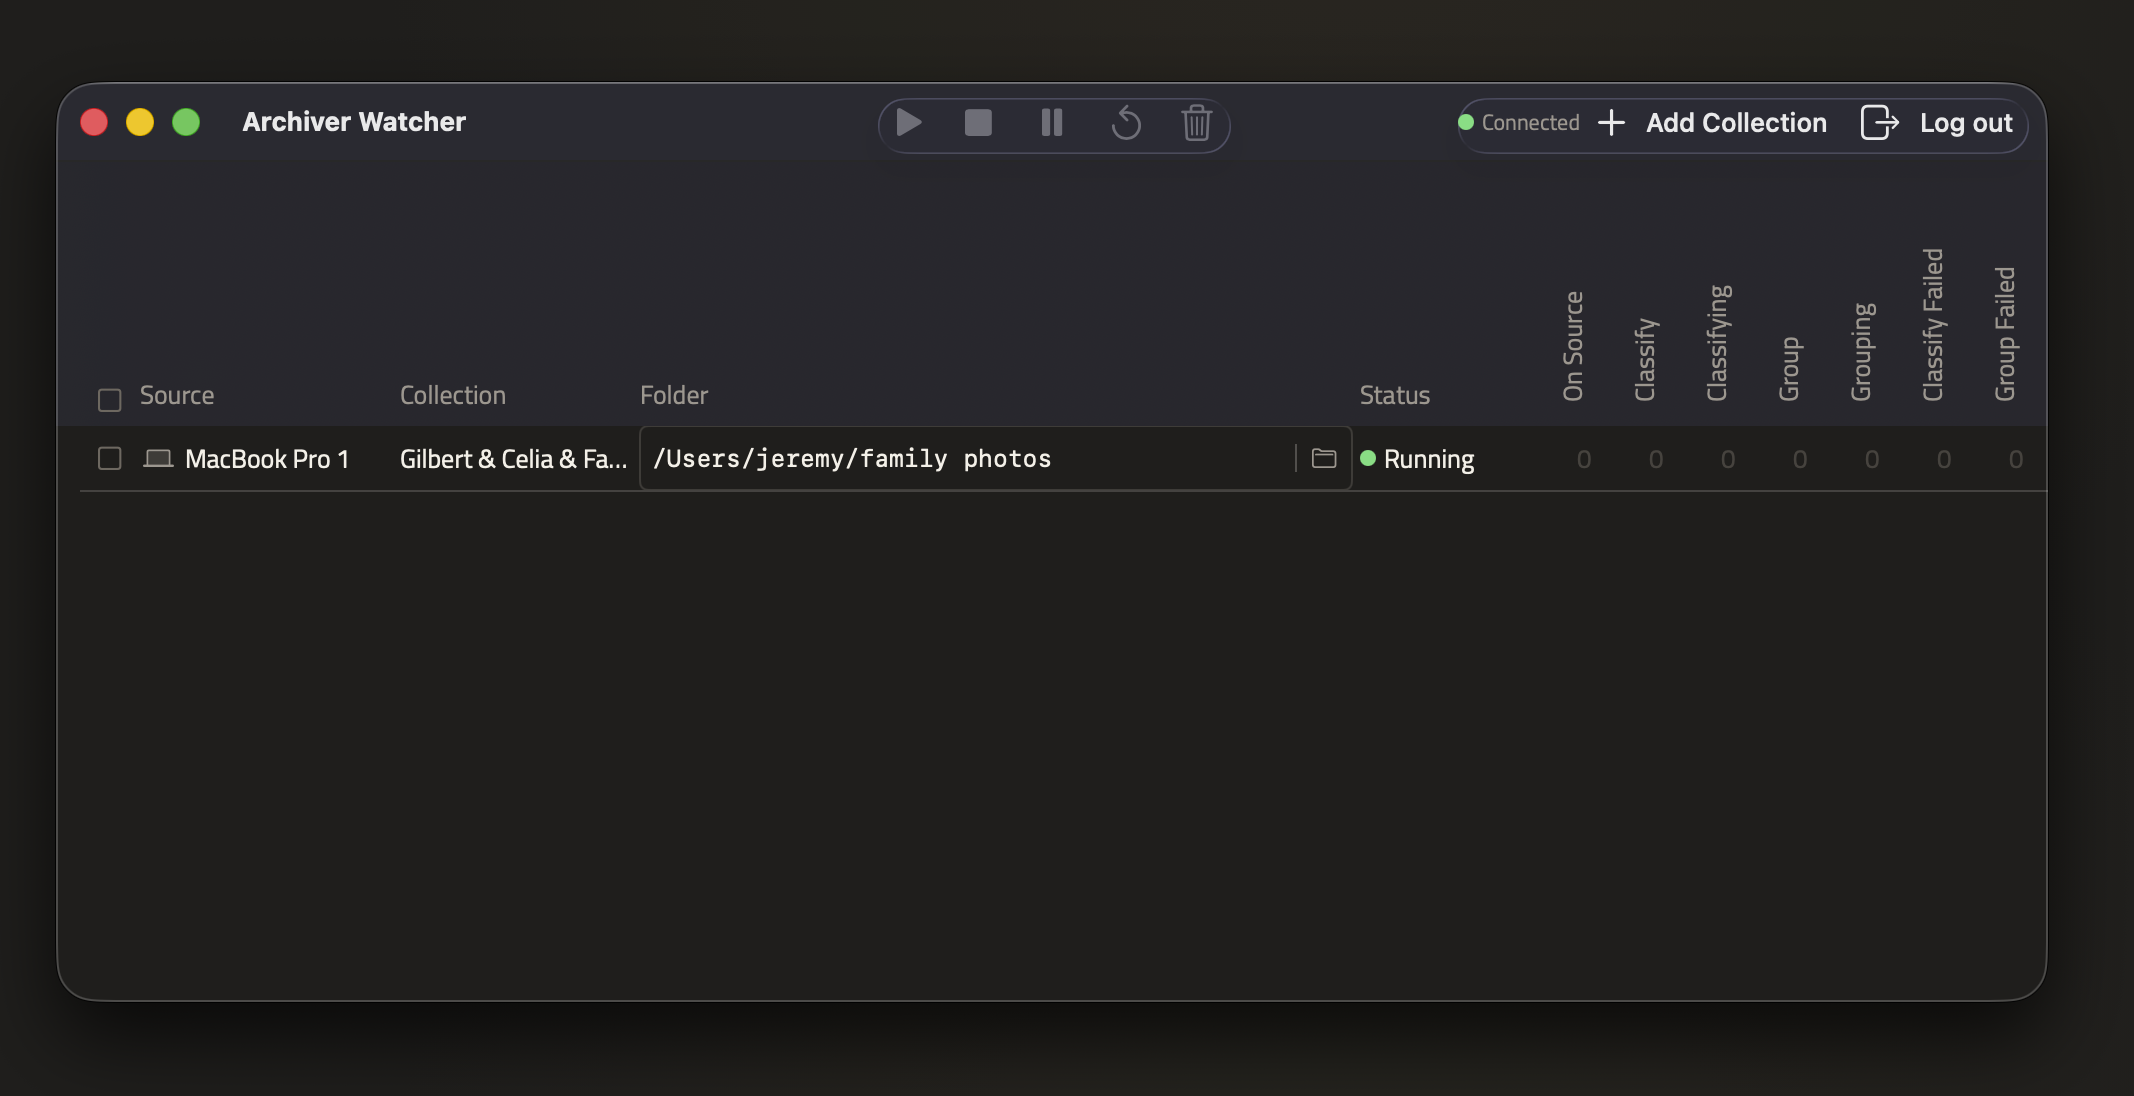Check the MacBook Pro 1 row checkbox
The image size is (2134, 1096).
110,458
